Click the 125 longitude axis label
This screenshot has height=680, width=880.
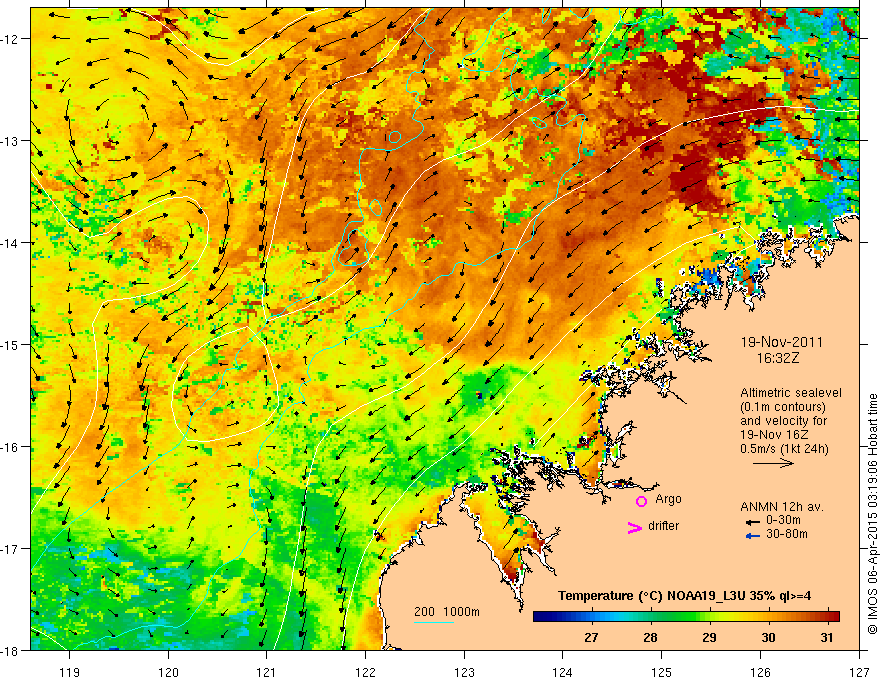point(662,672)
